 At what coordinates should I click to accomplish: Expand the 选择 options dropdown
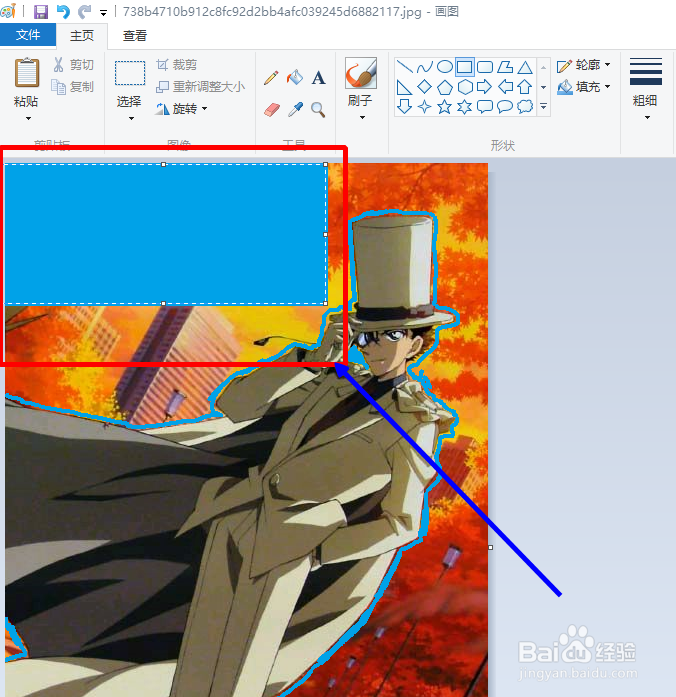point(131,118)
